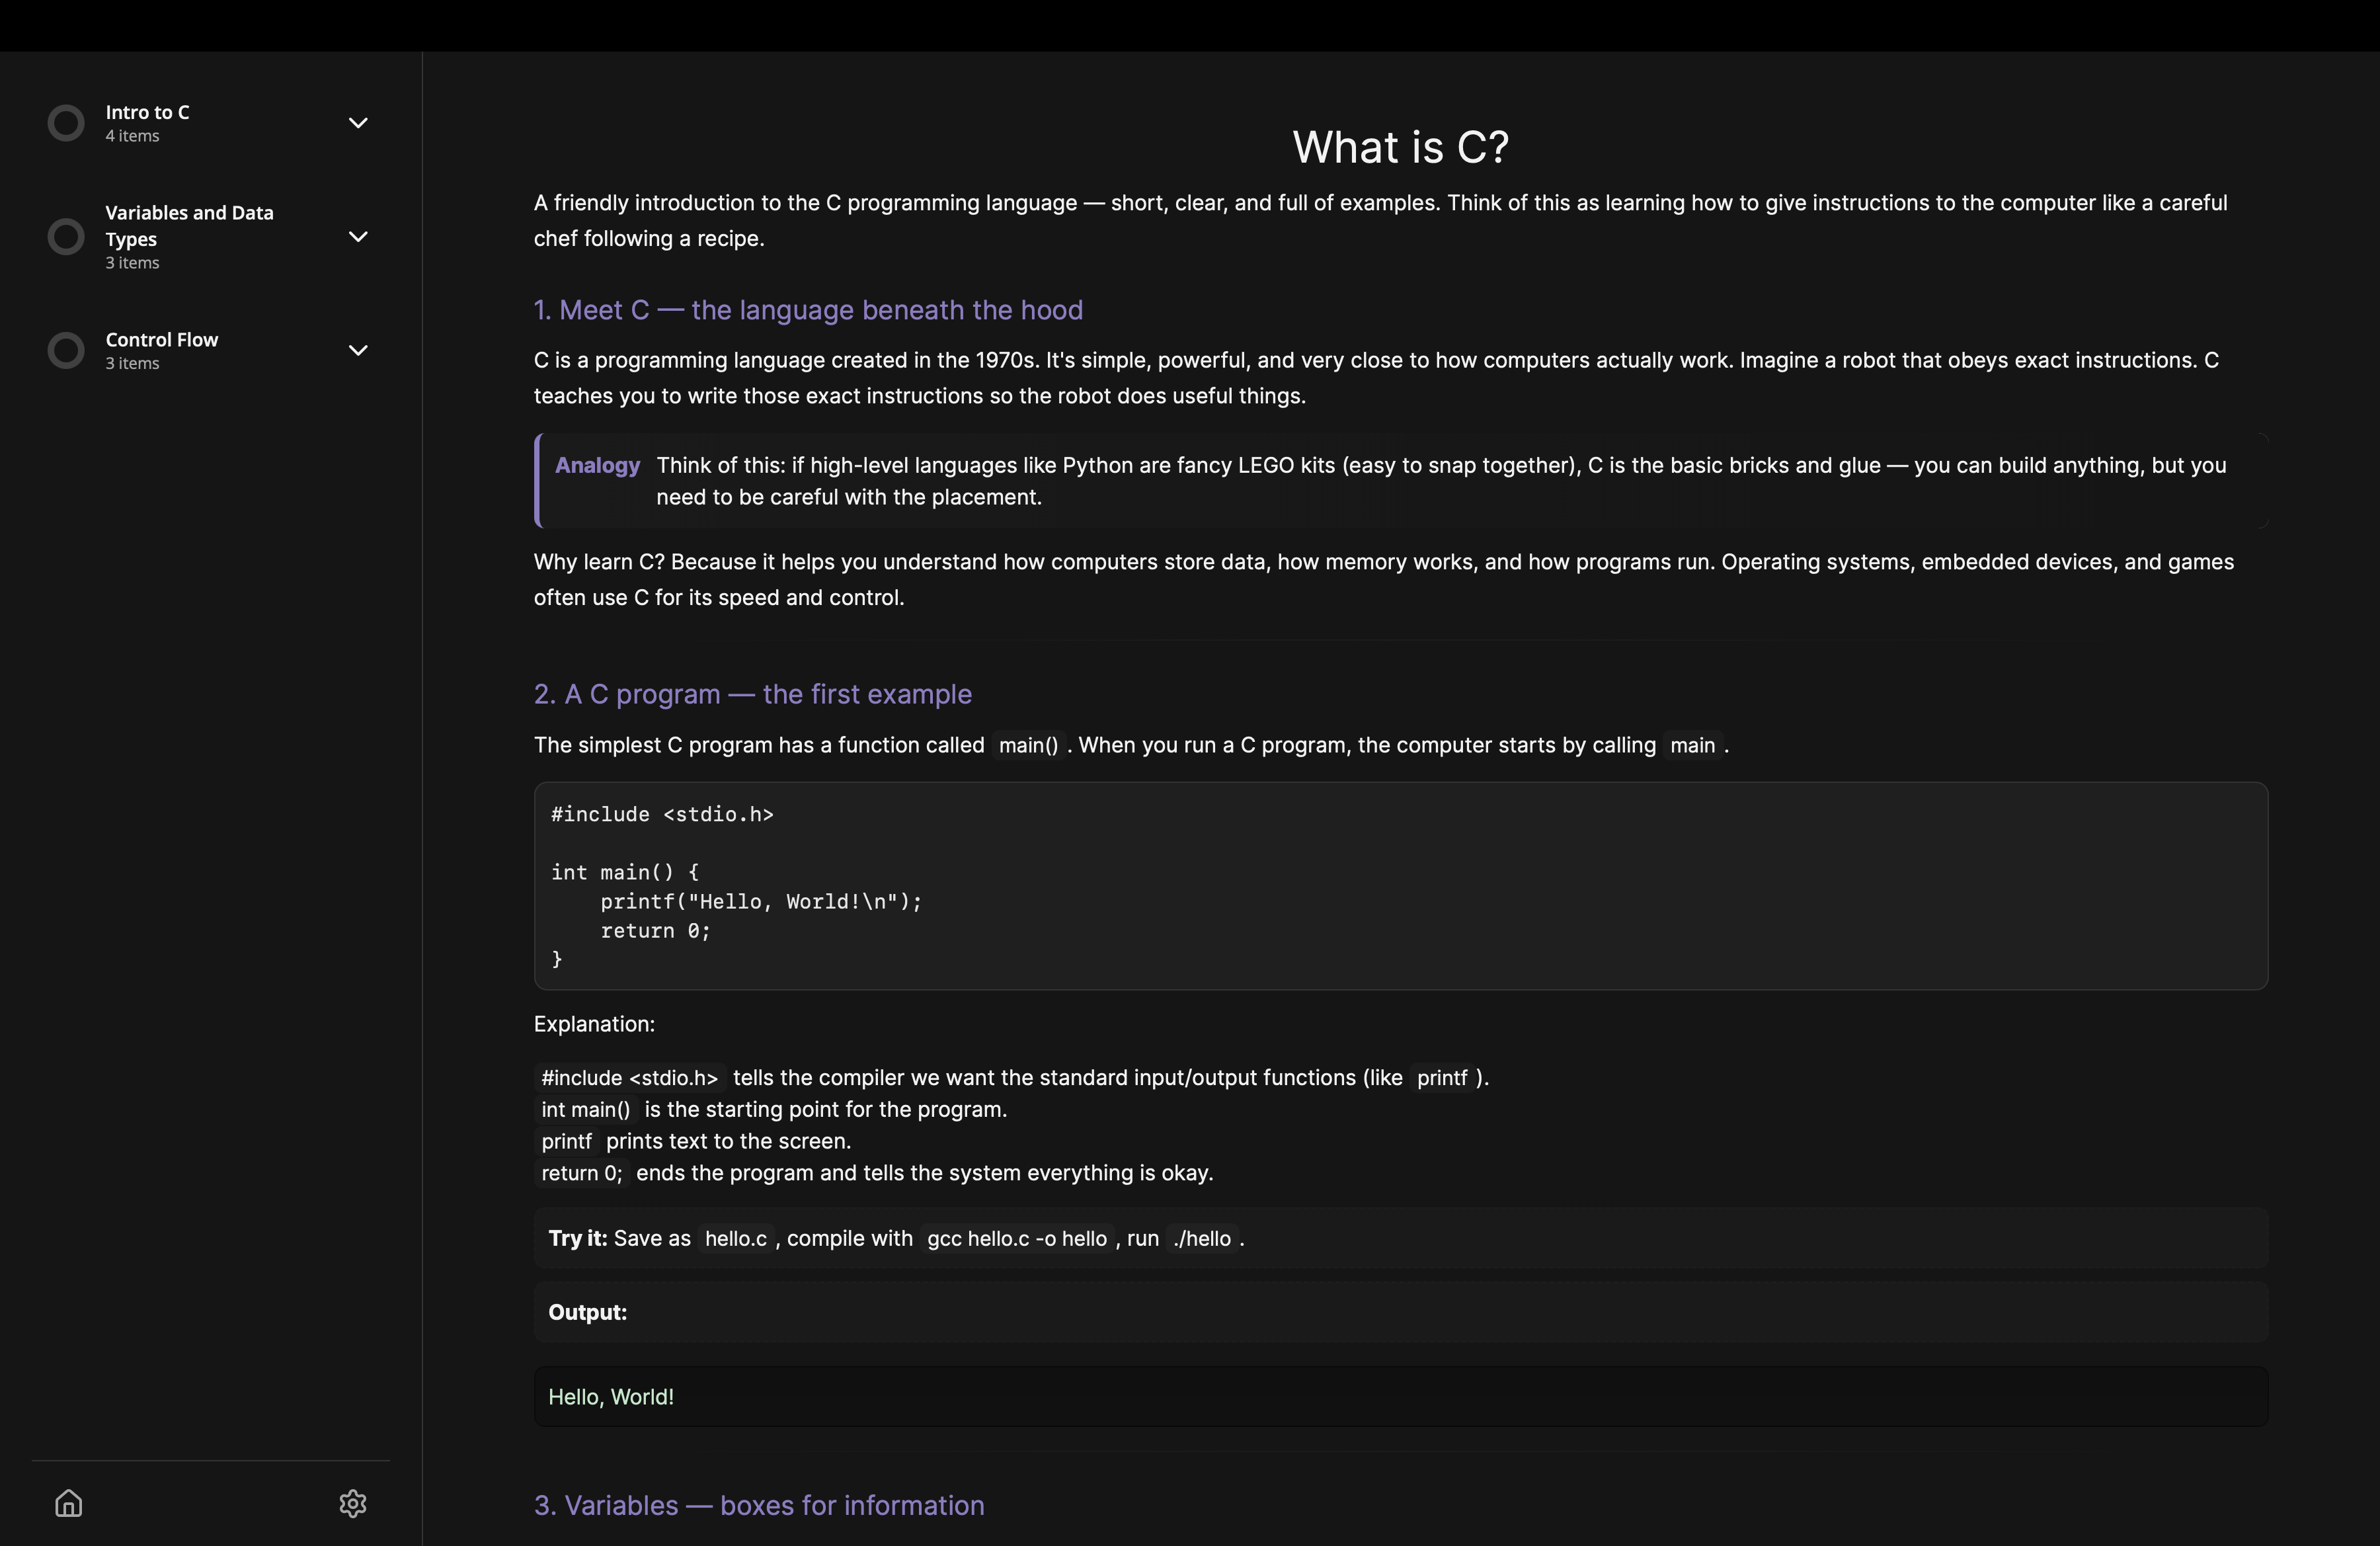Select the Intro to C module title

pos(147,112)
